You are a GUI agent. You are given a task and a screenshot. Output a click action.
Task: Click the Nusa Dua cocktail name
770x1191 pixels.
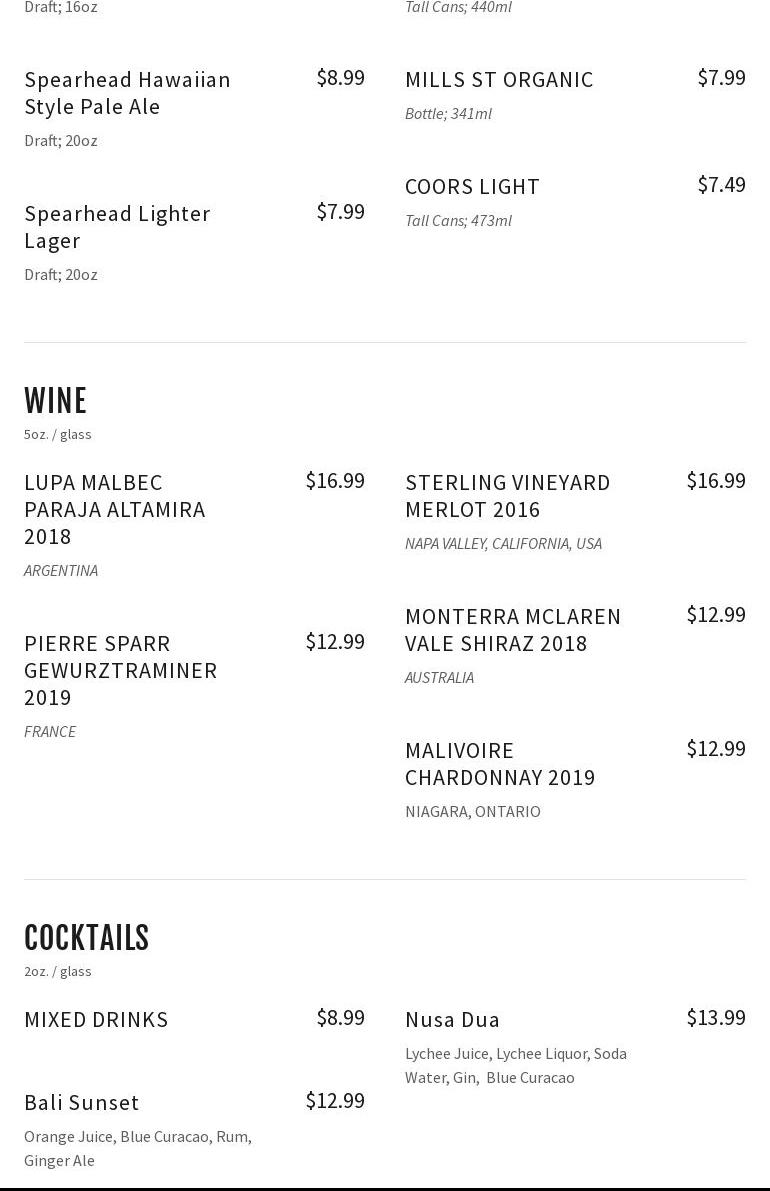452,1019
